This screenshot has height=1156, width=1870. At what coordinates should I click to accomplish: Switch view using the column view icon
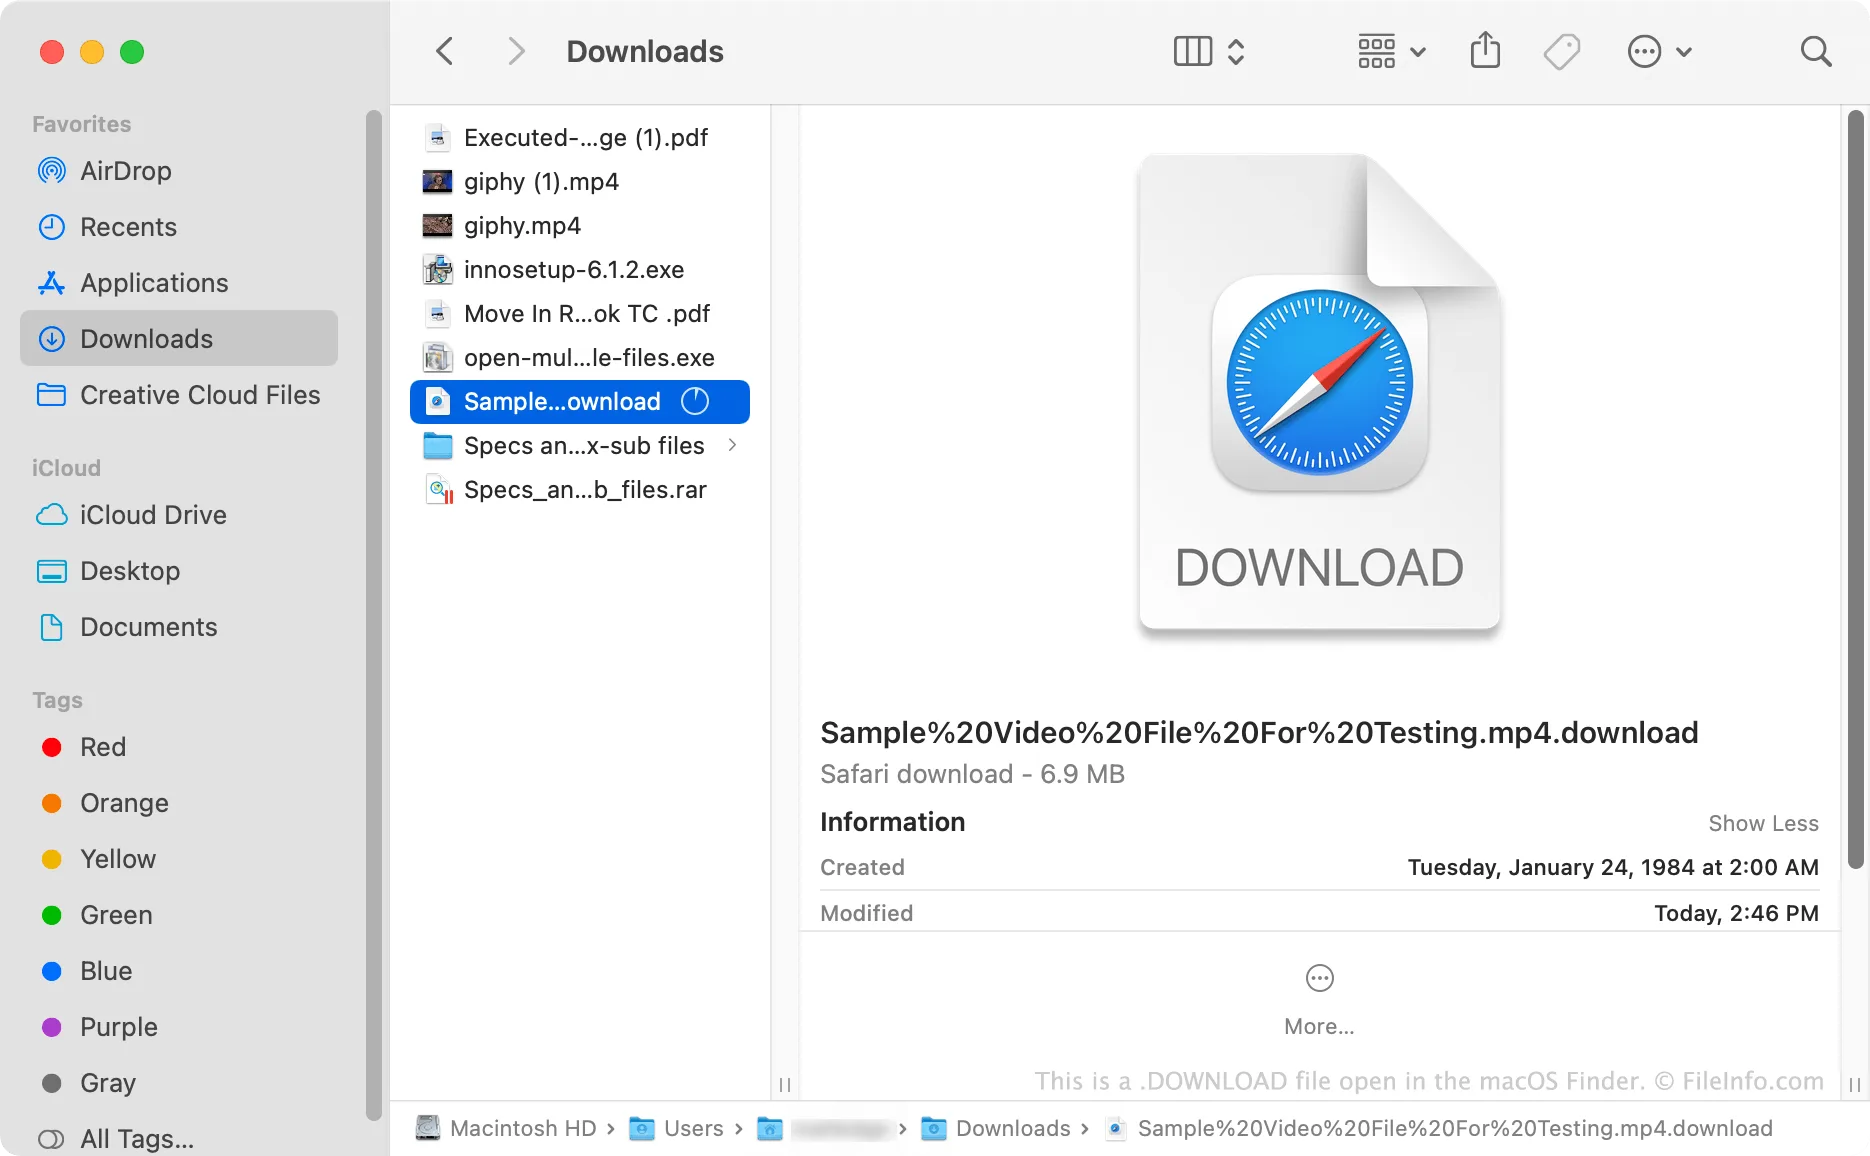[x=1192, y=51]
